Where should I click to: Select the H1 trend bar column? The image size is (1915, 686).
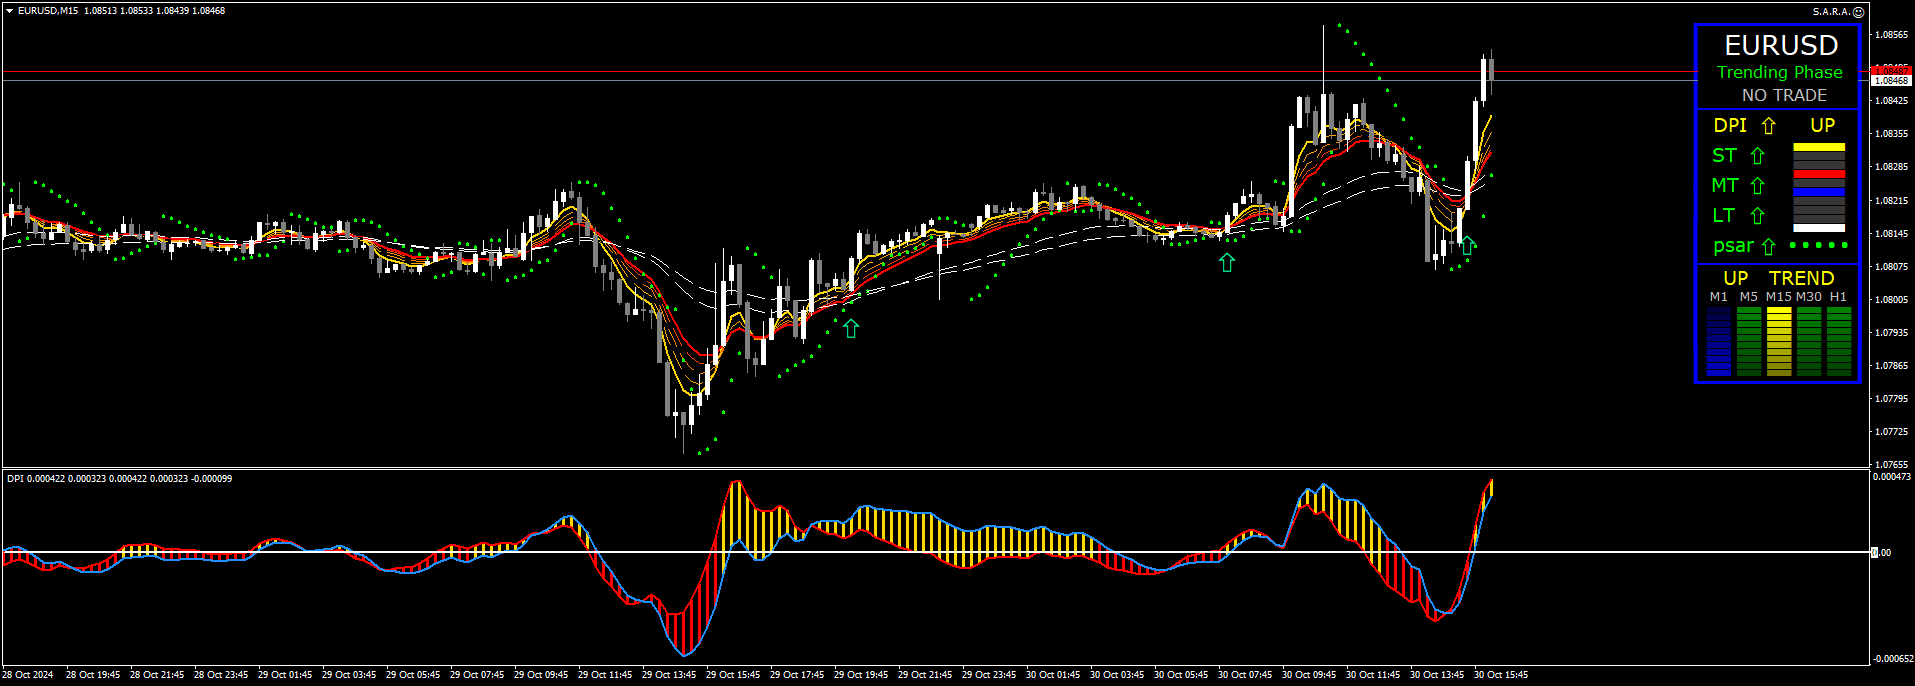click(1839, 341)
